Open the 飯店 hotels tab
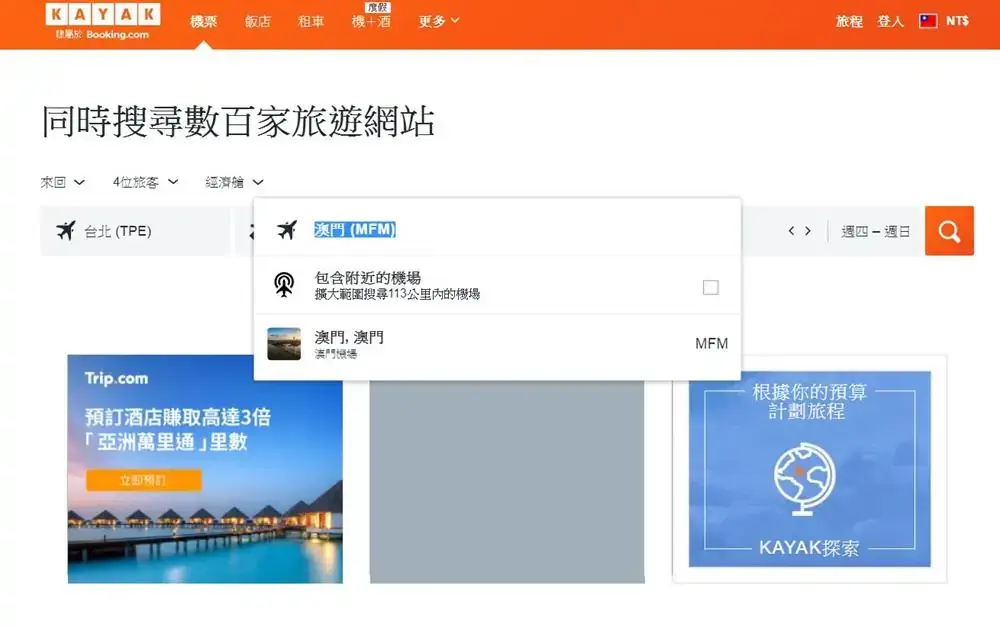This screenshot has width=1000, height=627. point(258,22)
